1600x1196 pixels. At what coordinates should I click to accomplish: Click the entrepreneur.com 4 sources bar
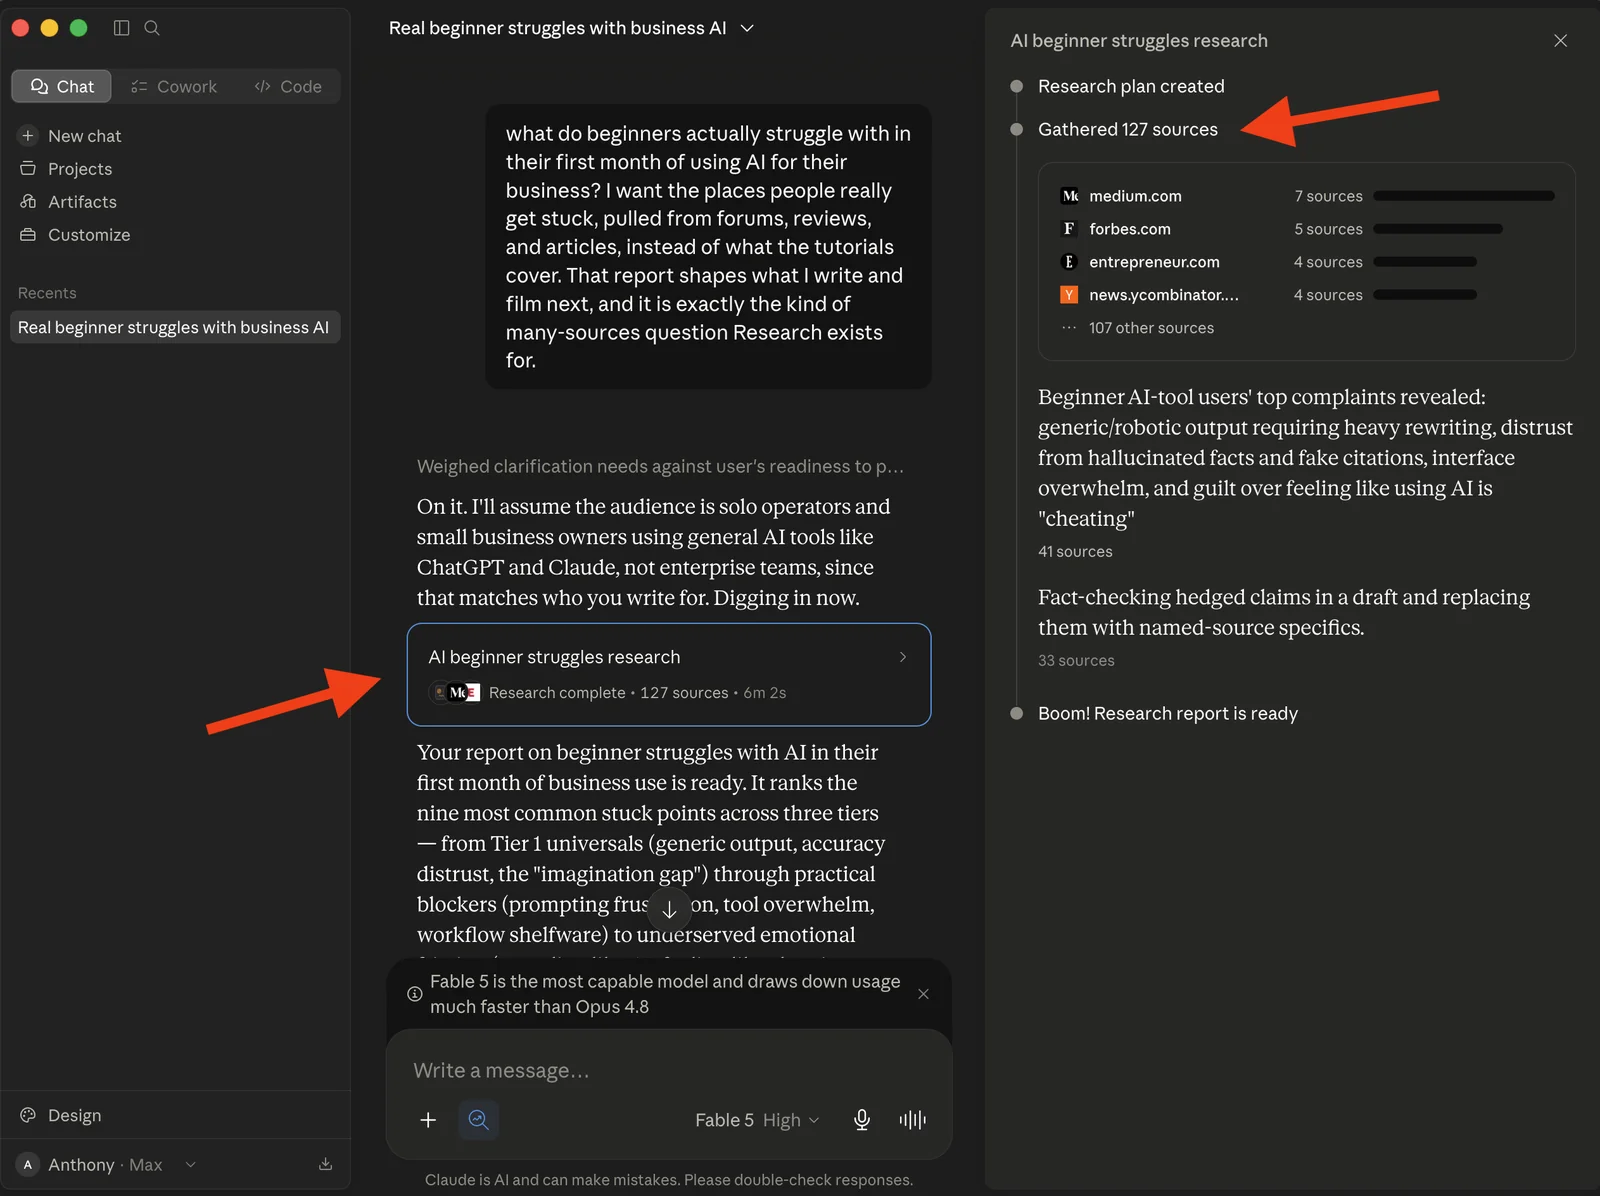(1425, 262)
